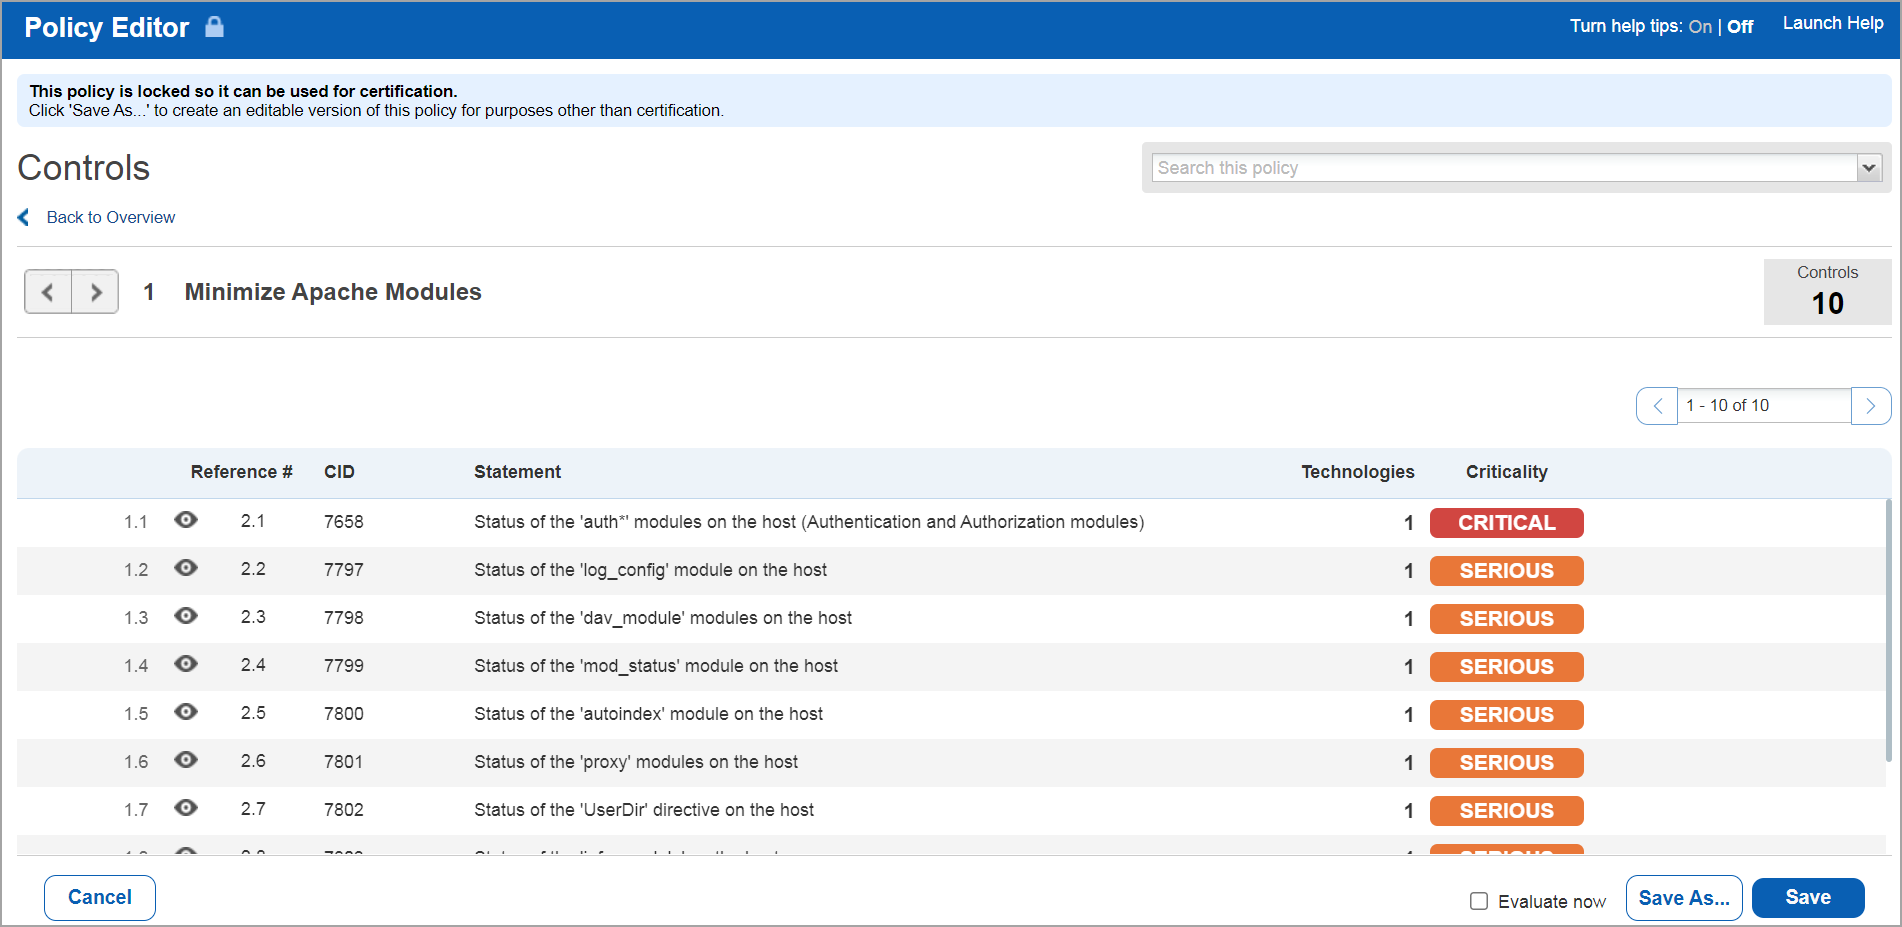This screenshot has width=1902, height=927.
Task: Turn help tips On
Action: click(1699, 27)
